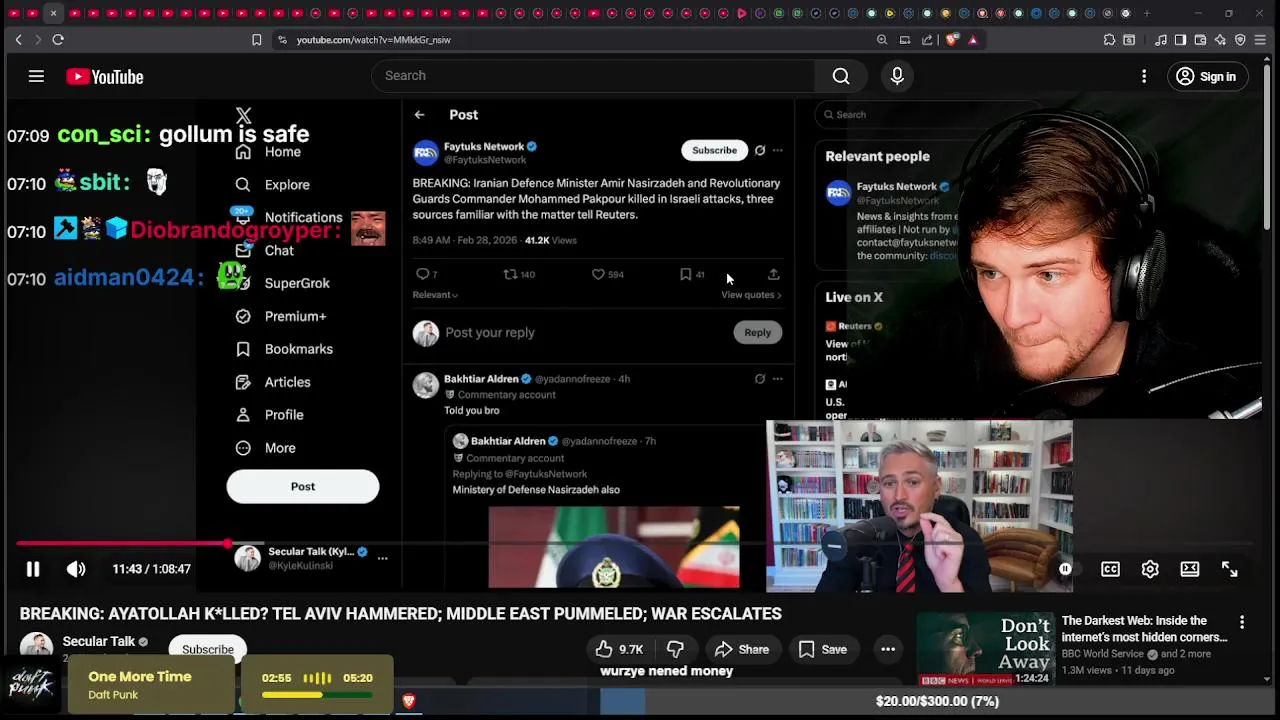Image resolution: width=1280 pixels, height=720 pixels.
Task: Expand More in X sidebar
Action: [x=267, y=448]
